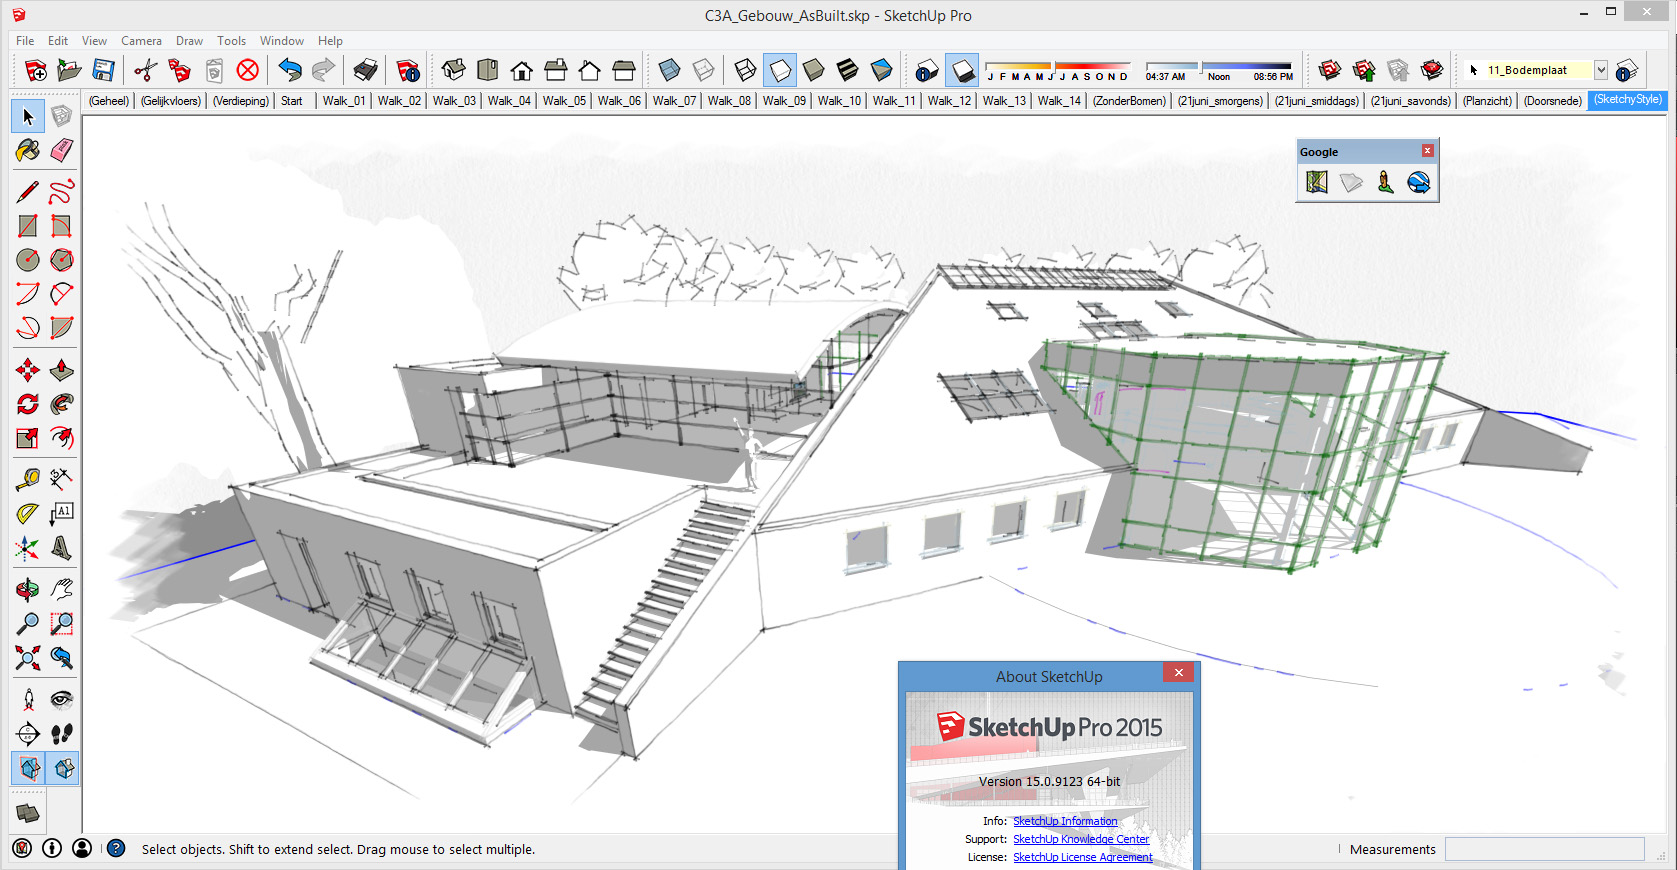Open the Layer Manager icon
1677x870 pixels.
[x=1626, y=70]
